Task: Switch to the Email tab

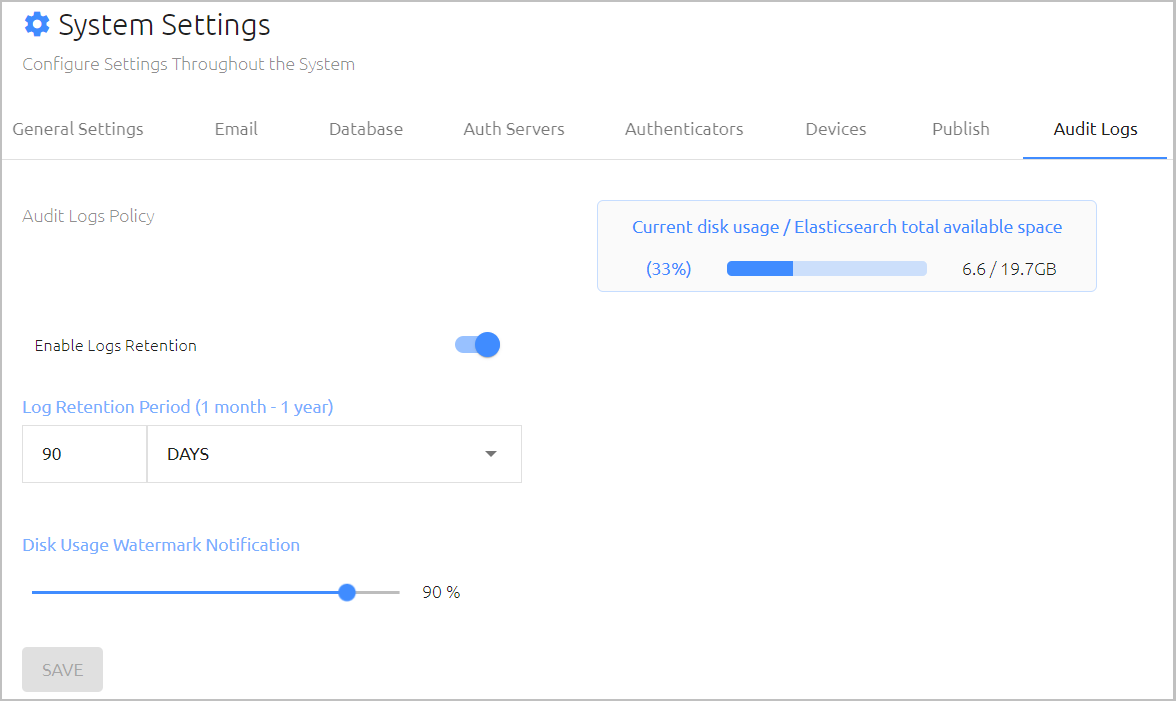Action: tap(236, 129)
